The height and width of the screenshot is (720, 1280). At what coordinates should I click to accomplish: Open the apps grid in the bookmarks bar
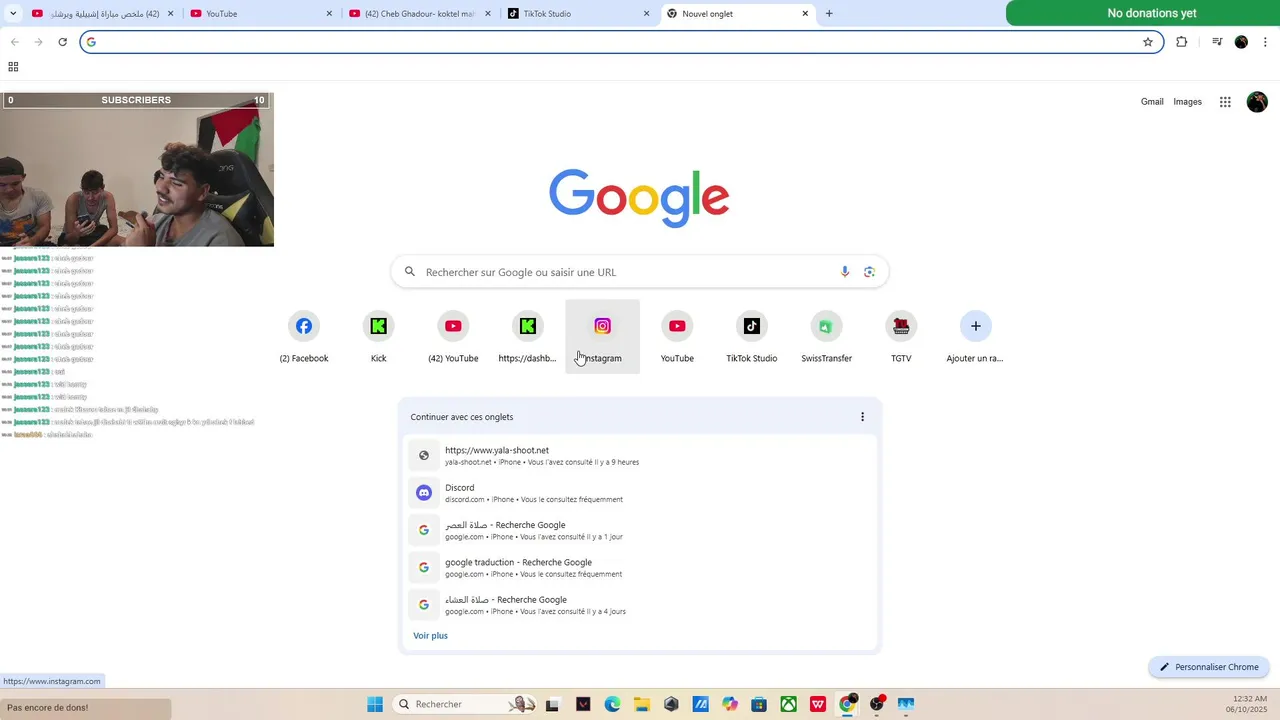pyautogui.click(x=13, y=67)
